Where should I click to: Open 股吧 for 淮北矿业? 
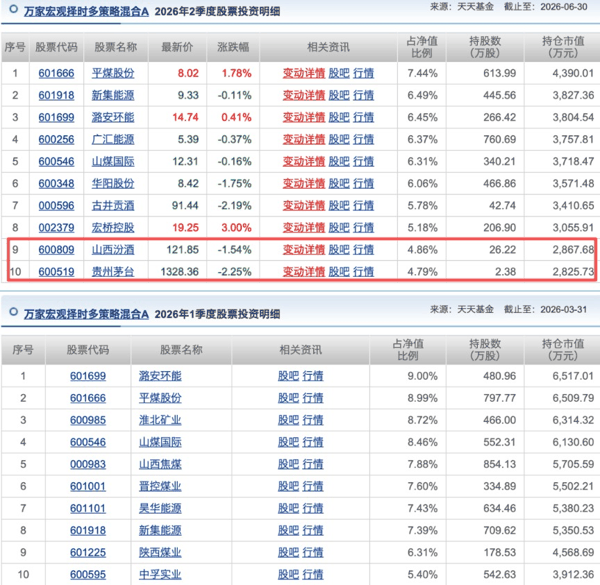click(x=288, y=420)
